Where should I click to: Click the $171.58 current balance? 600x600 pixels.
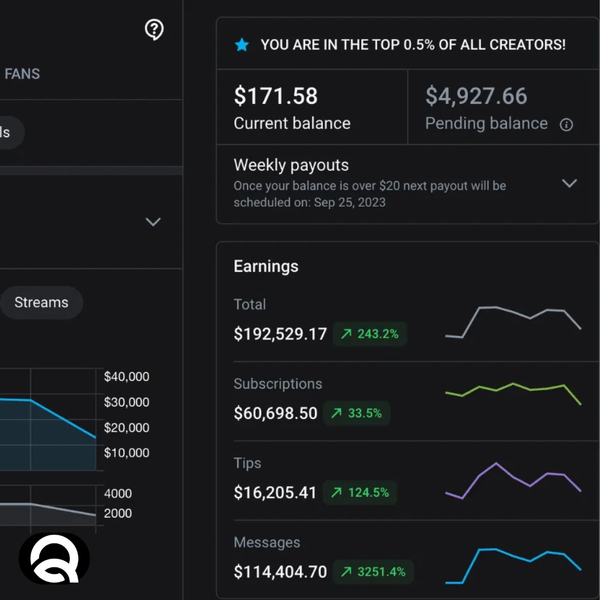point(275,96)
